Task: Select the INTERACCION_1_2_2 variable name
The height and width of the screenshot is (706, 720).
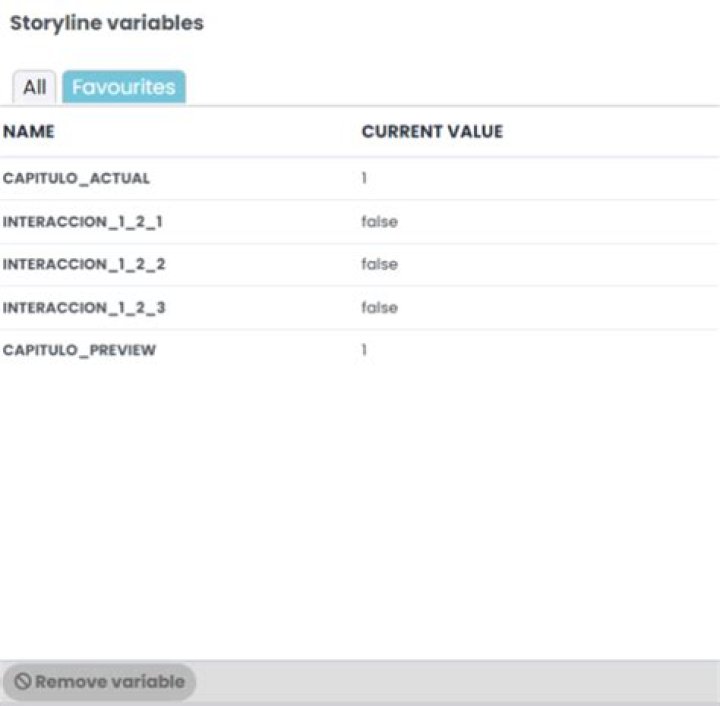Action: [x=84, y=264]
